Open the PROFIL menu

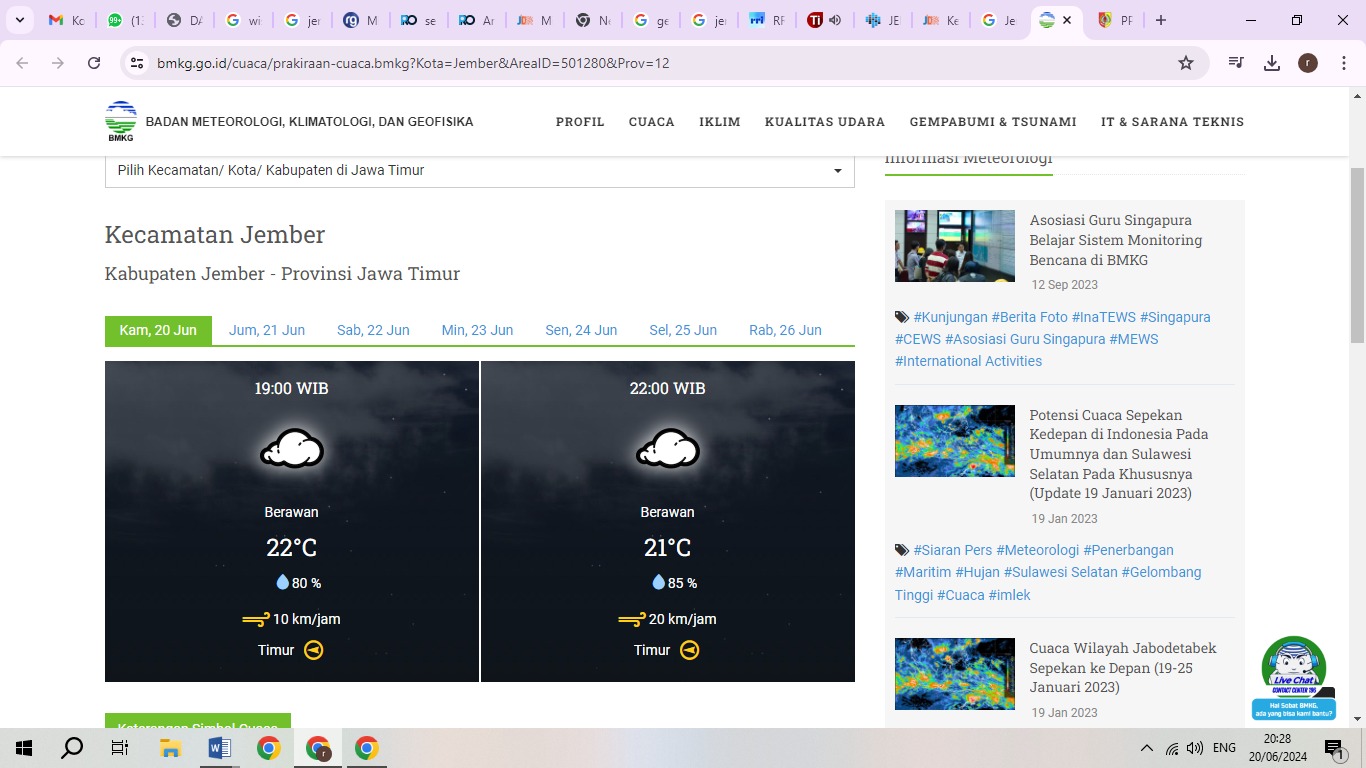[580, 122]
